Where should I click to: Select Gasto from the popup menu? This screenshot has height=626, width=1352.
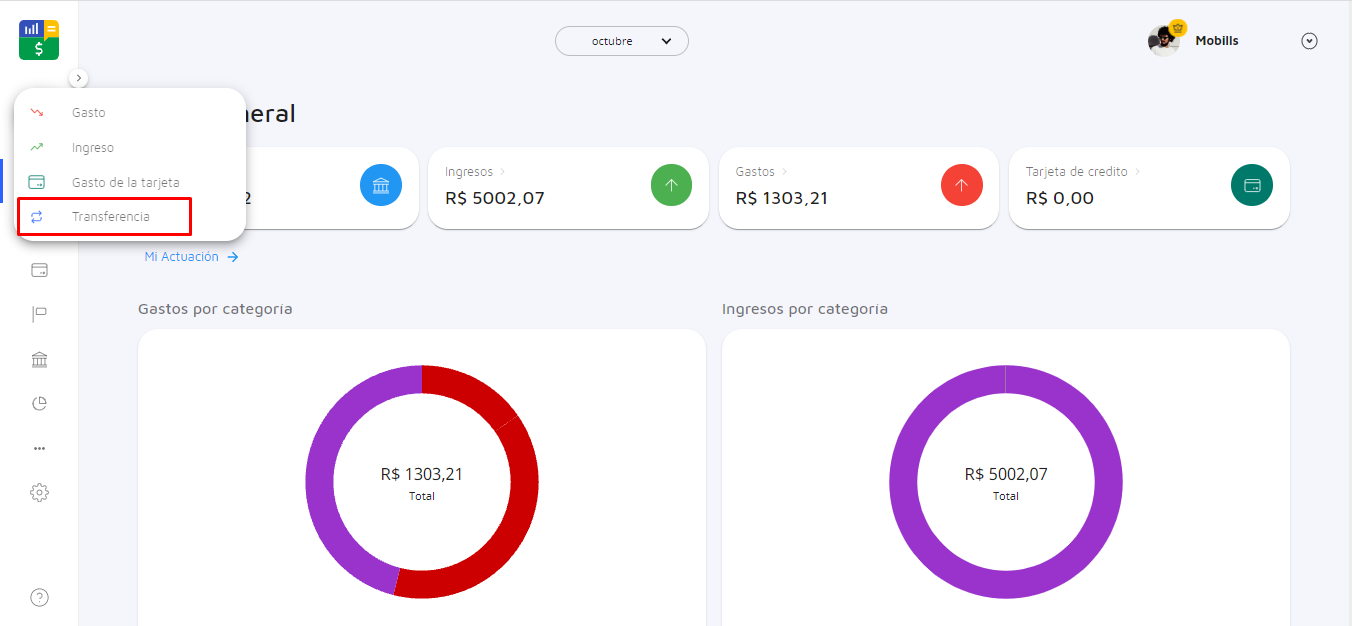click(x=88, y=113)
